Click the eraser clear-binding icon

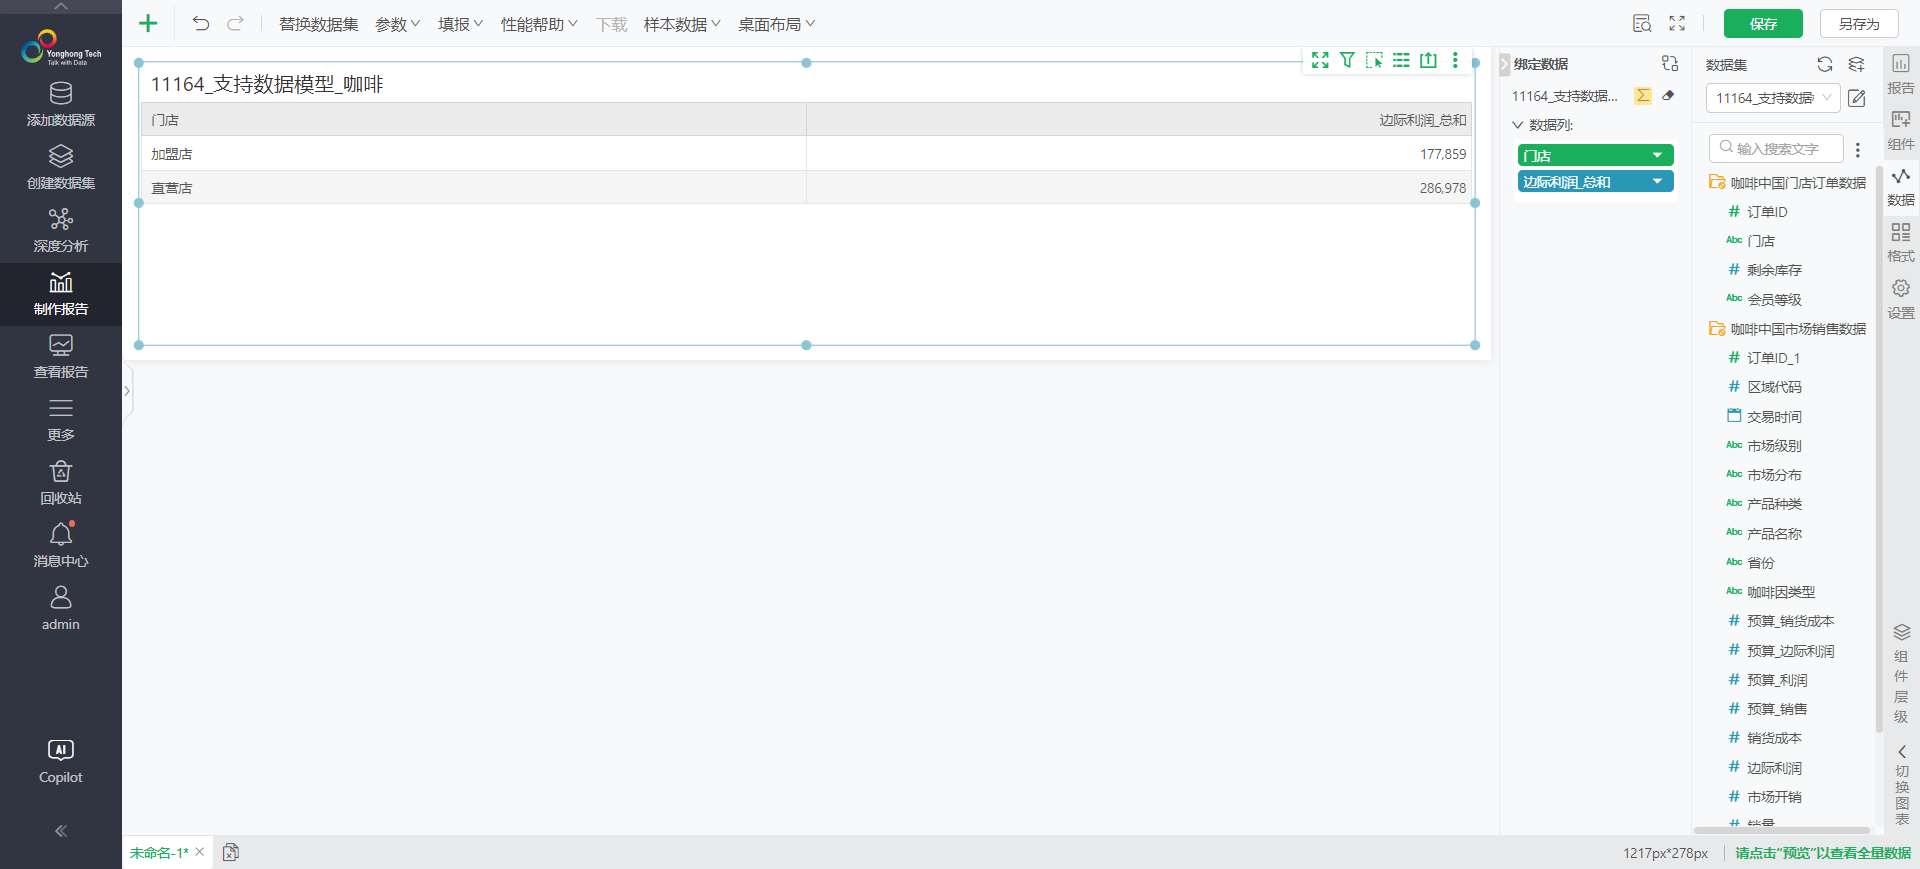pyautogui.click(x=1668, y=96)
